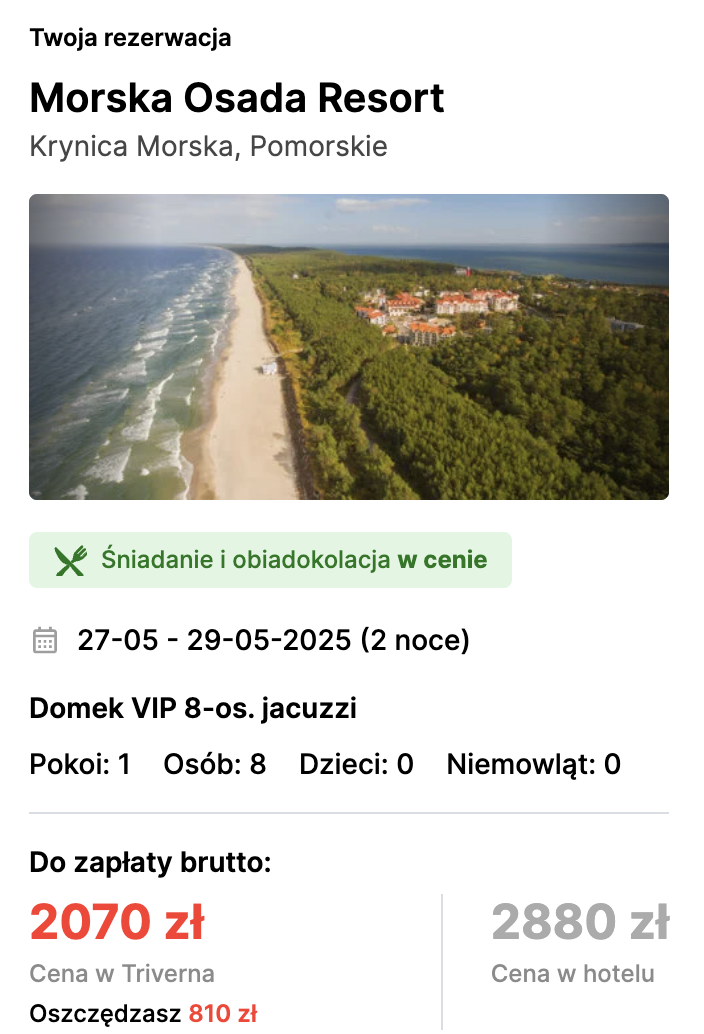704x1034 pixels.
Task: Click the calendar icon beside the dates
Action: point(45,640)
